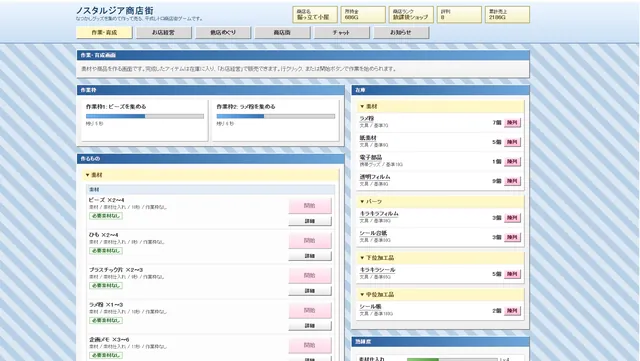The height and width of the screenshot is (361, 640).
Task: Click the pink button in the キラキラシール row
Action: pyautogui.click(x=512, y=274)
